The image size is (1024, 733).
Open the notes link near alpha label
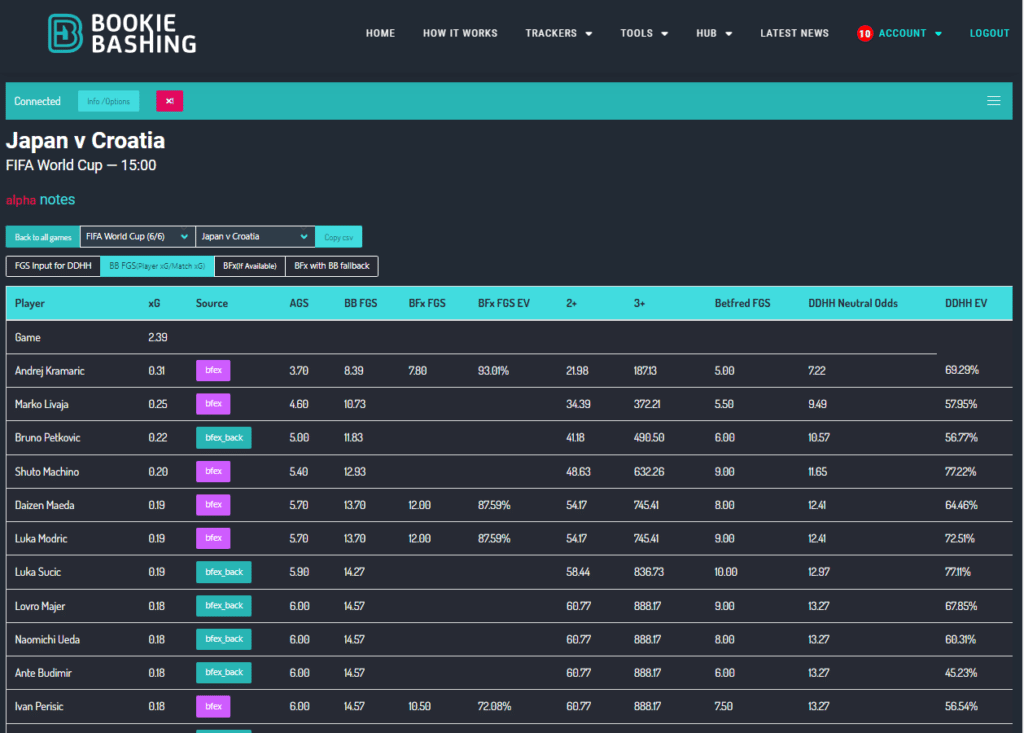[x=58, y=199]
